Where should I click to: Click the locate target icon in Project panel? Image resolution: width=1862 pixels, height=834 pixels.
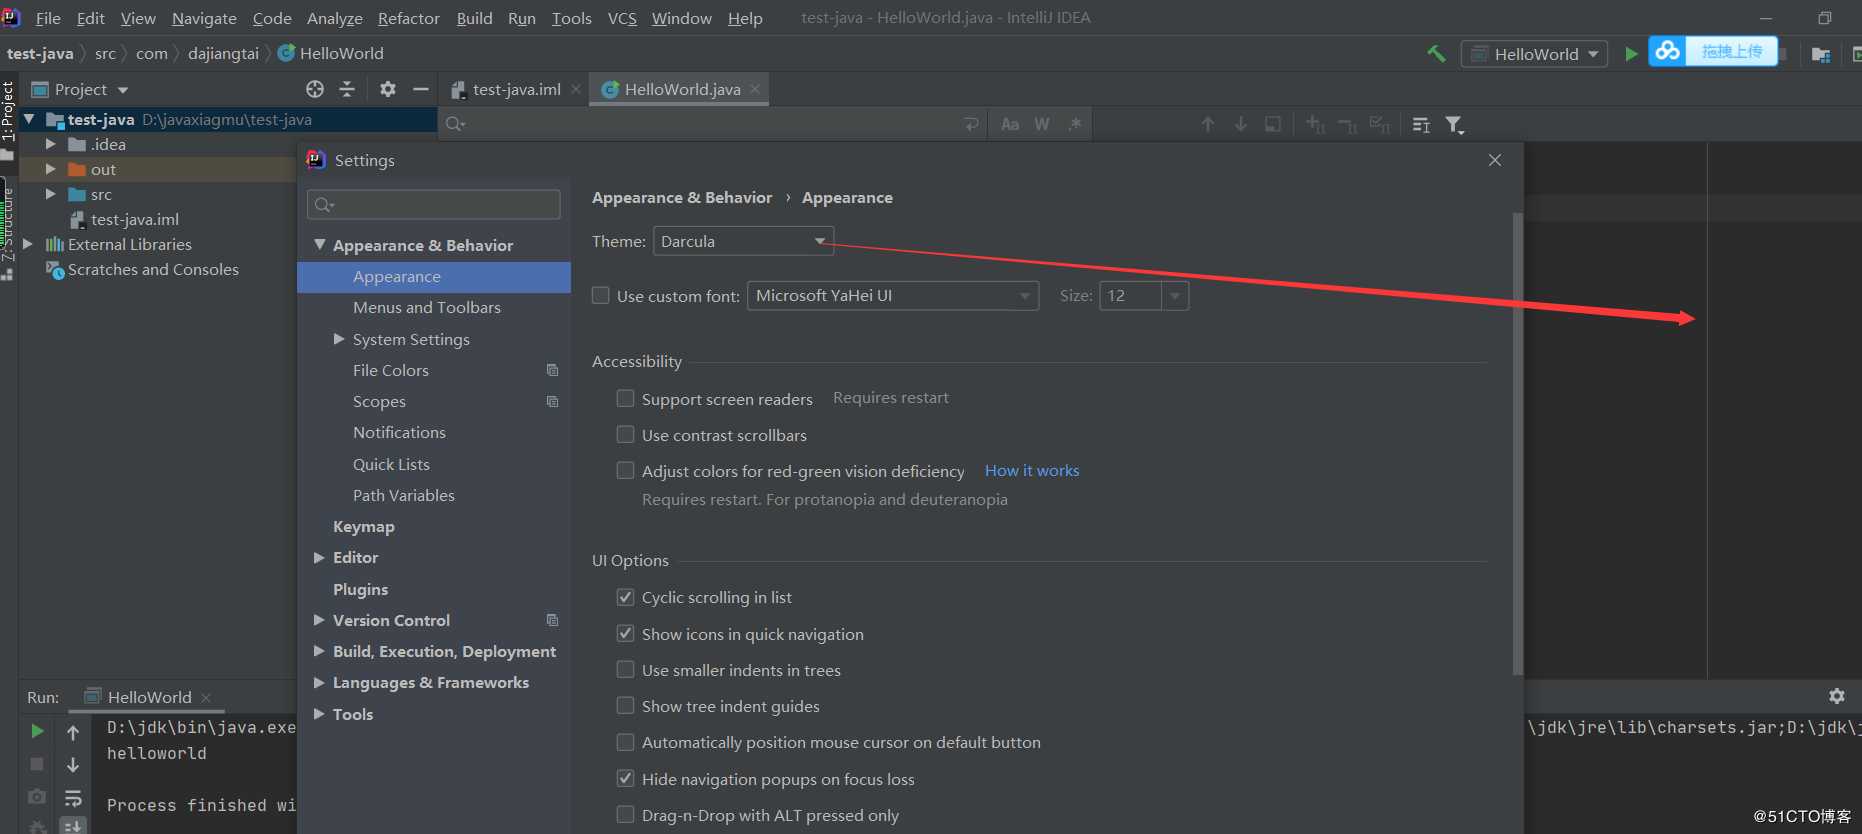(x=315, y=89)
